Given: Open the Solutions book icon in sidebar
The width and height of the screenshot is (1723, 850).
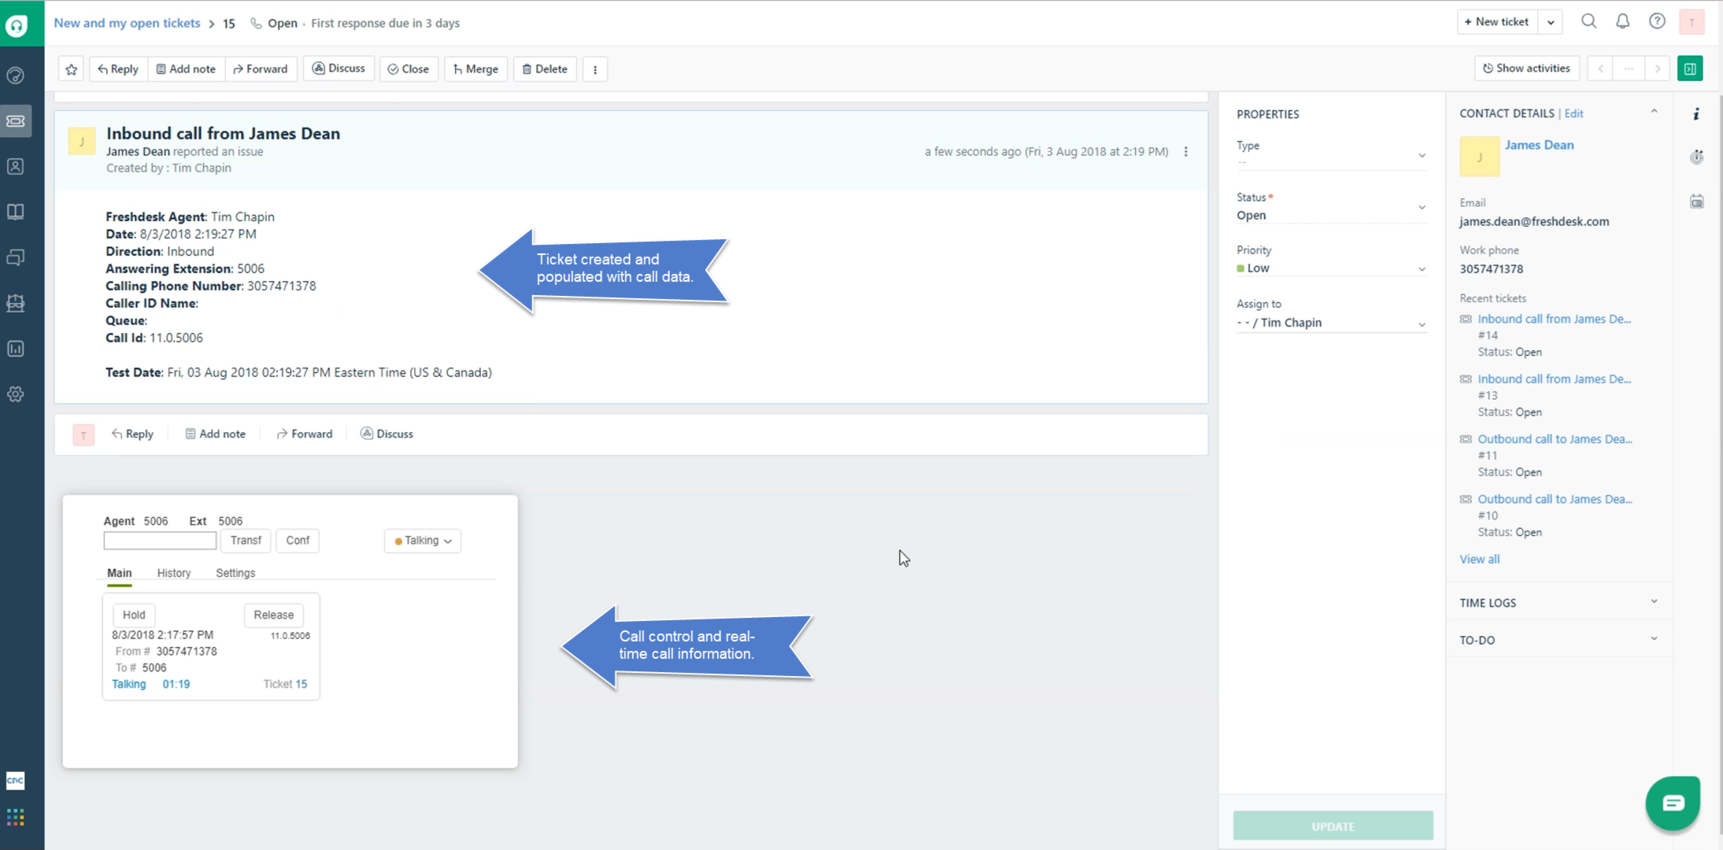Looking at the screenshot, I should coord(16,212).
